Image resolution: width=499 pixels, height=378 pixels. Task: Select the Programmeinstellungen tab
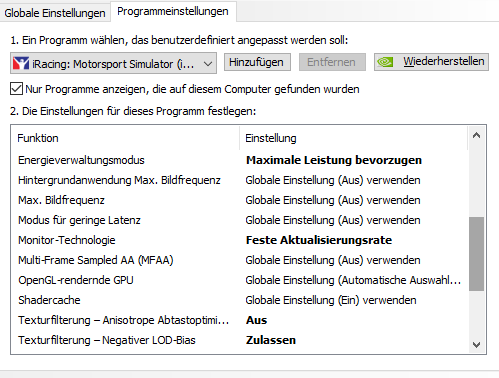click(x=173, y=11)
